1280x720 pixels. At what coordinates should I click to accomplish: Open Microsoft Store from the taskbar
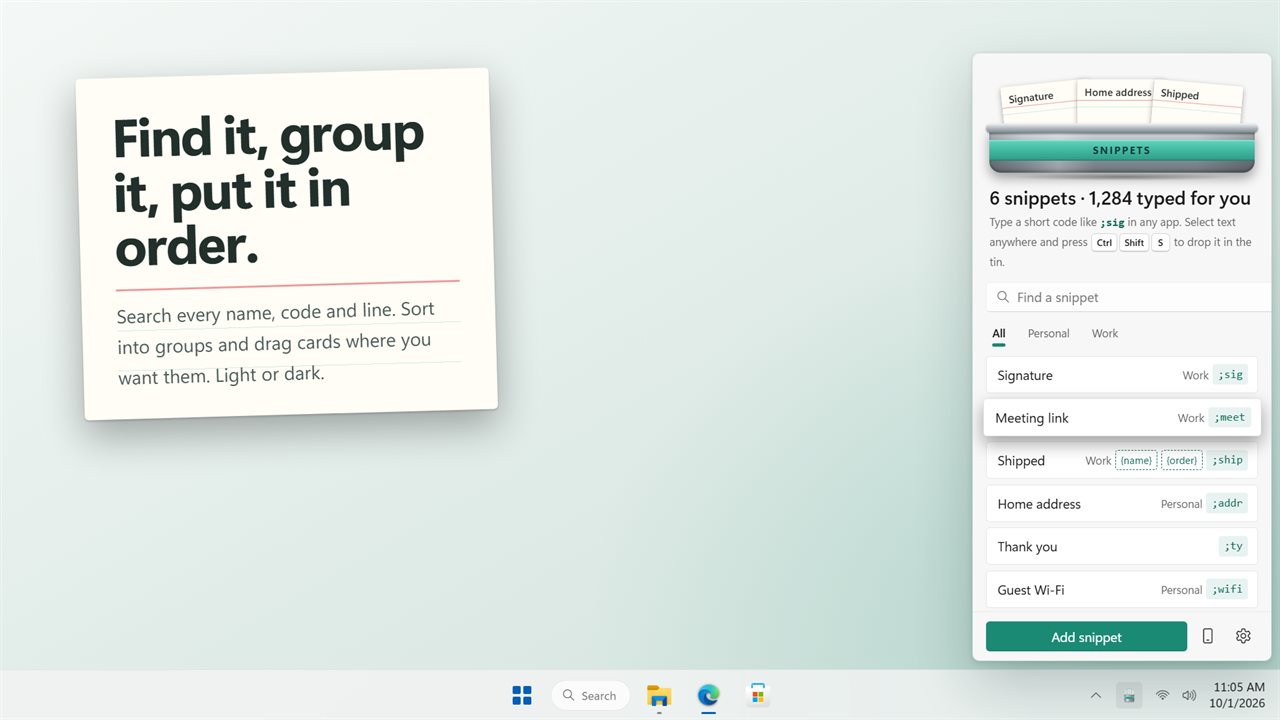coord(758,695)
